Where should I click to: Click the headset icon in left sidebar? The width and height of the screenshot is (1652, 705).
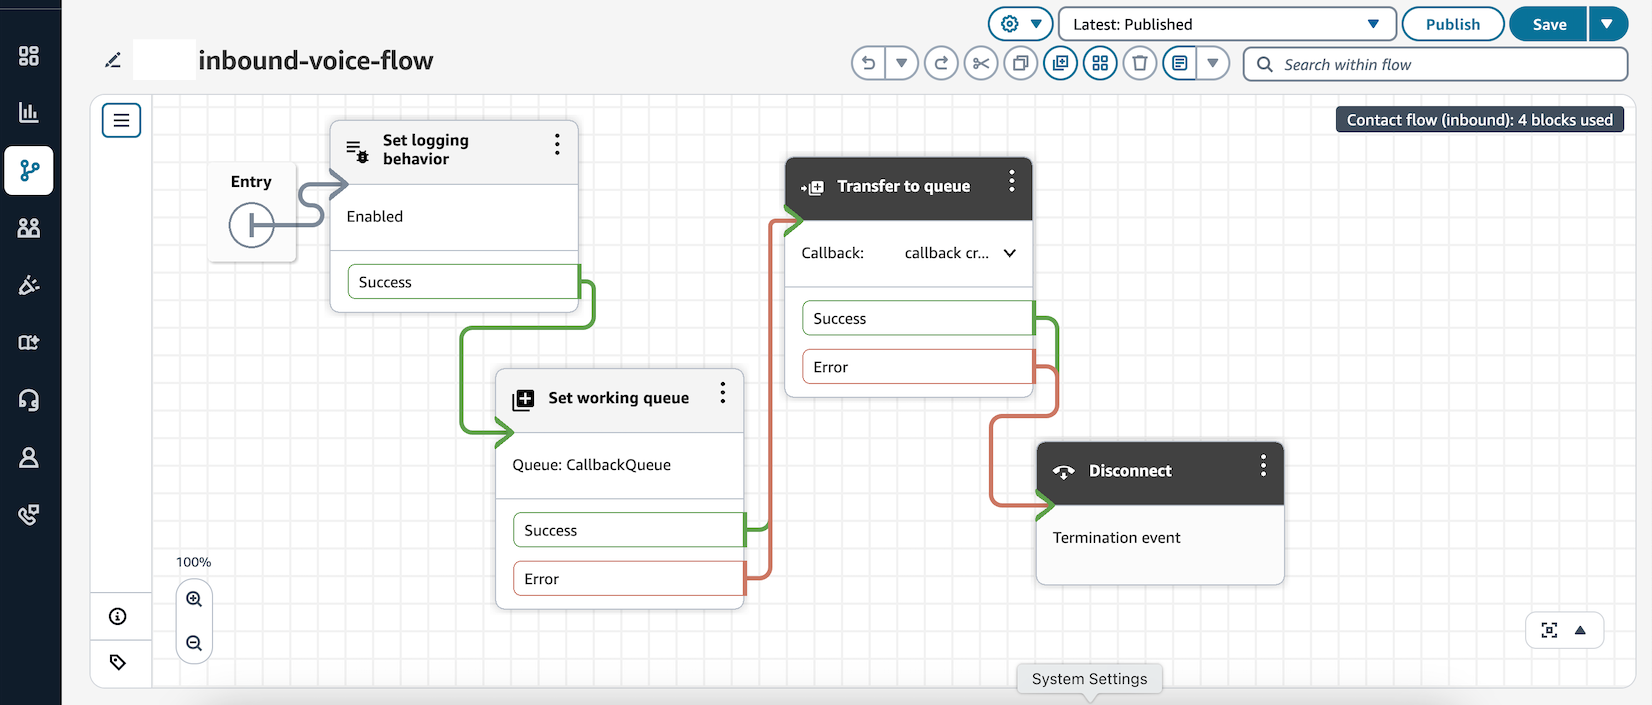[x=29, y=400]
